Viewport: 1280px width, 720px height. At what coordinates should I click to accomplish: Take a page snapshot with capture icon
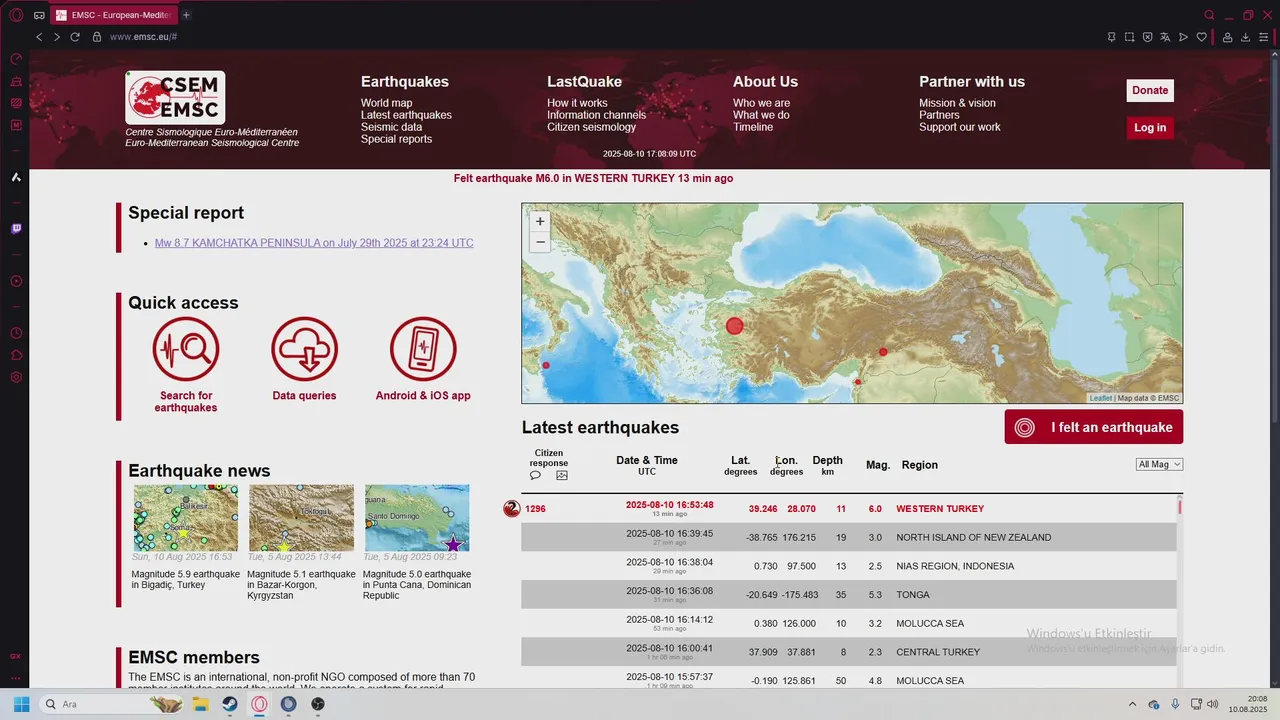tap(1129, 37)
